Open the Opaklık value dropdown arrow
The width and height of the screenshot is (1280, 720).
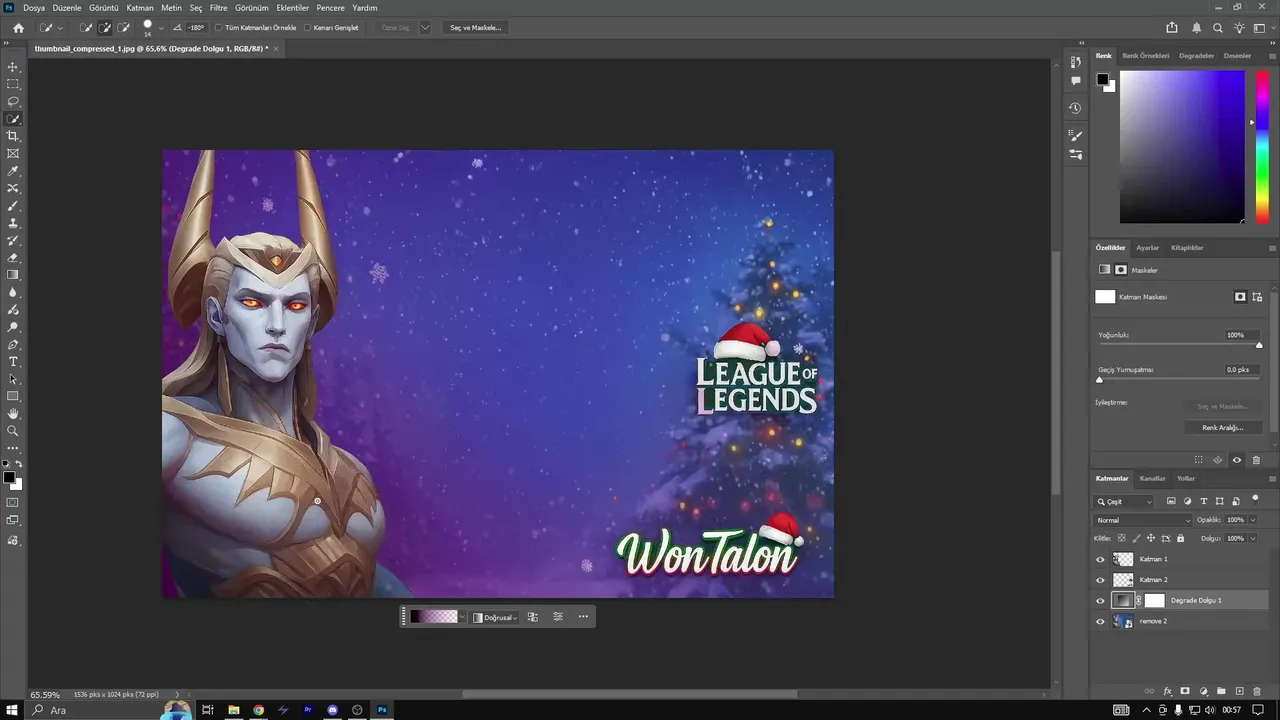(1251, 520)
